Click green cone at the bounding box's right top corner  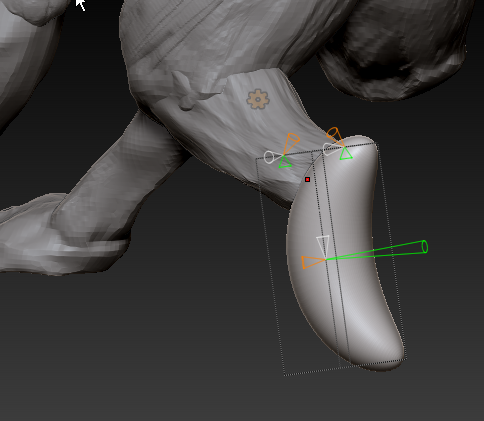346,154
